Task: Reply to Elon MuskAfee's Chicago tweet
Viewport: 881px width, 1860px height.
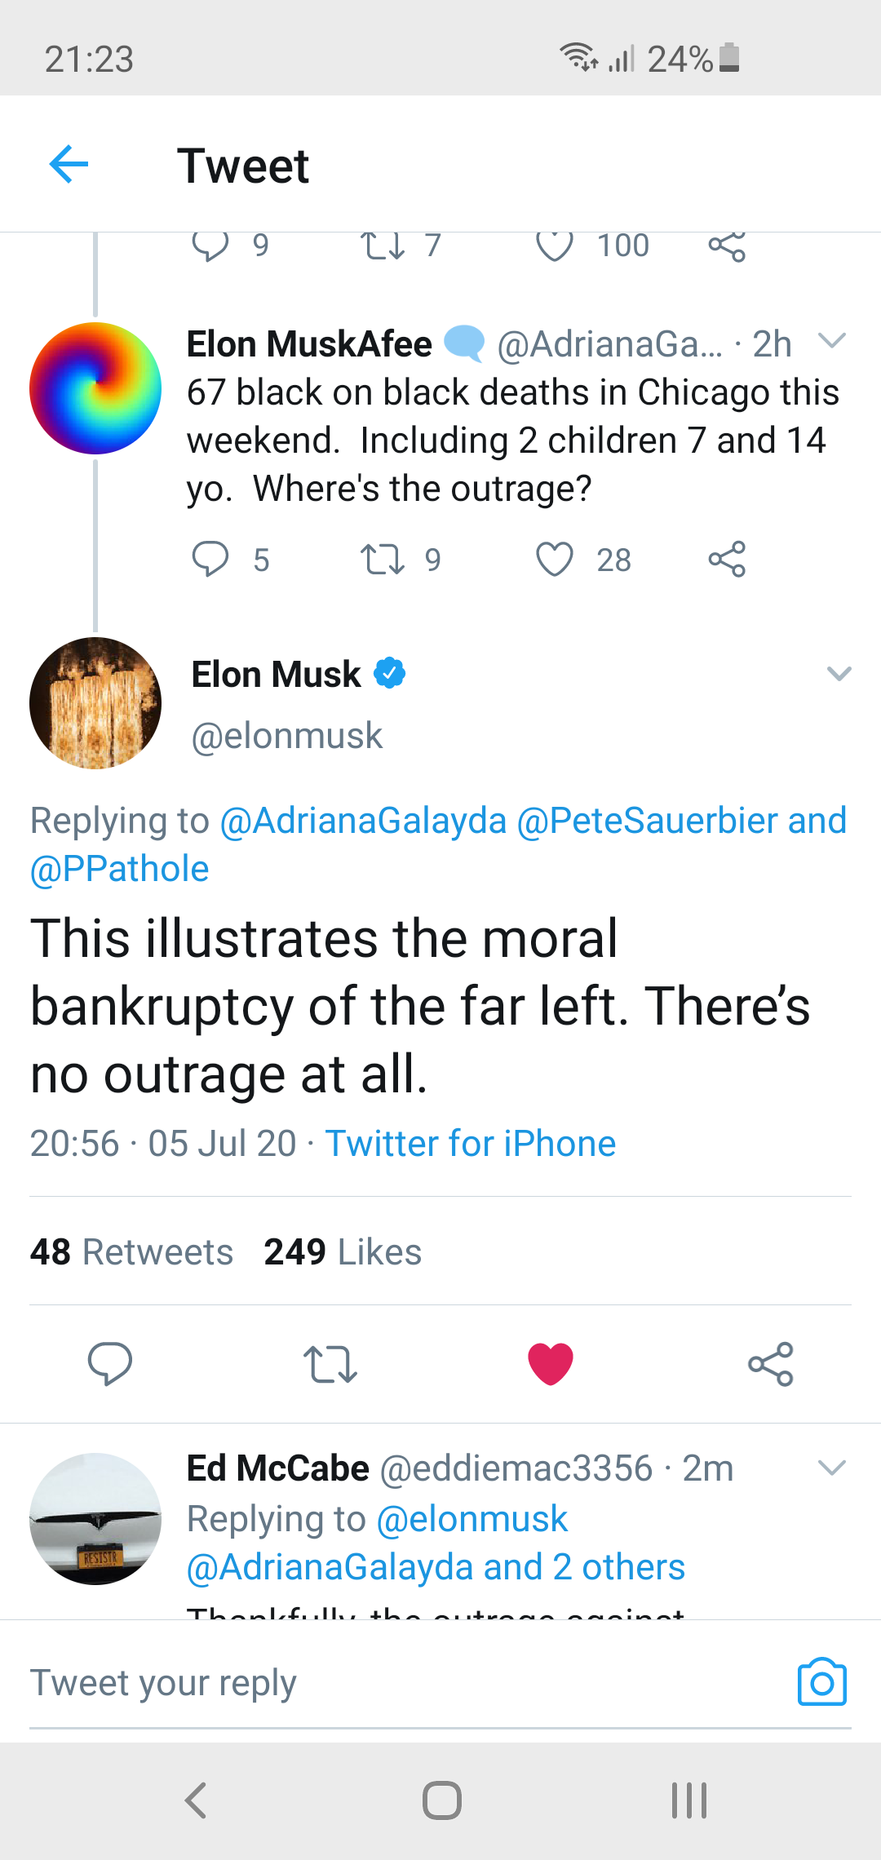Action: (x=210, y=559)
